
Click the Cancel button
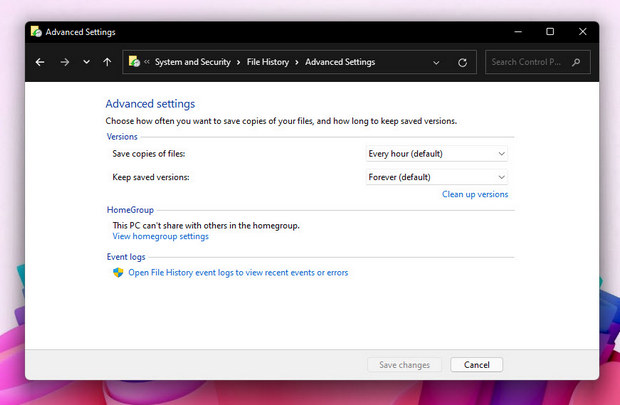click(476, 365)
